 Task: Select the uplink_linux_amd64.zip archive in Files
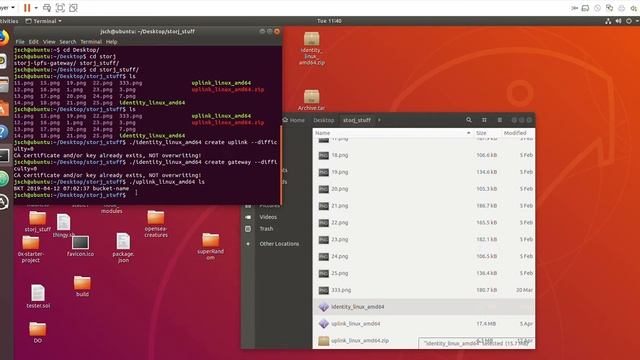424,340
